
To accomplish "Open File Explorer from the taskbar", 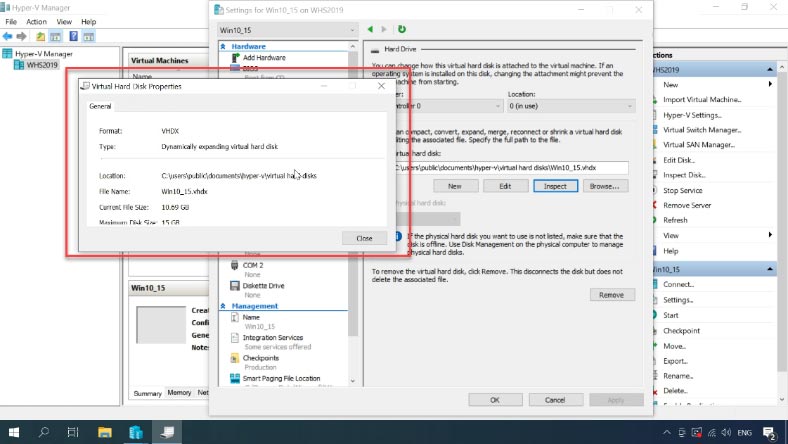I will (x=105, y=432).
